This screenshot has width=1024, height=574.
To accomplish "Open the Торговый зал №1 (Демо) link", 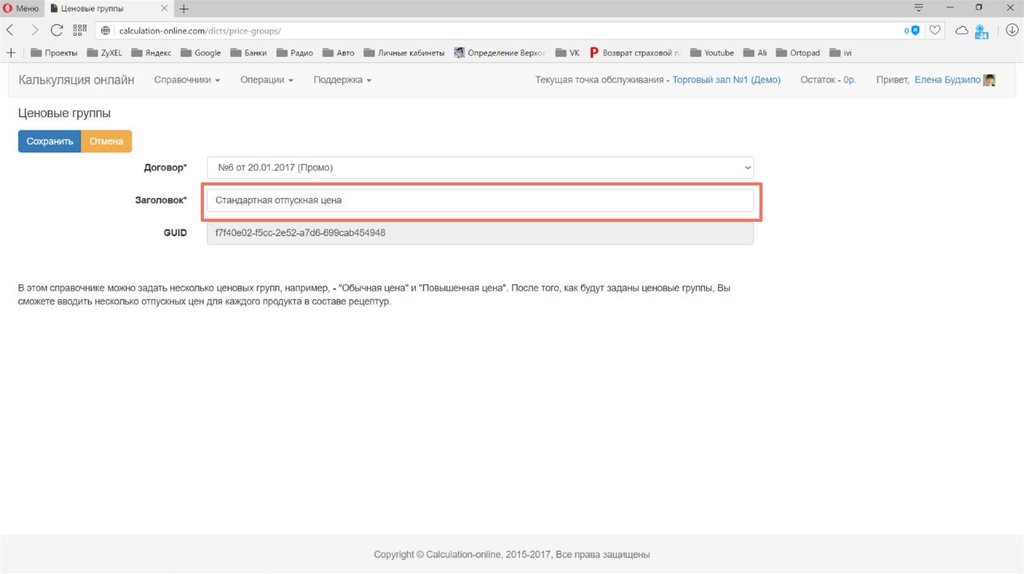I will 726,80.
